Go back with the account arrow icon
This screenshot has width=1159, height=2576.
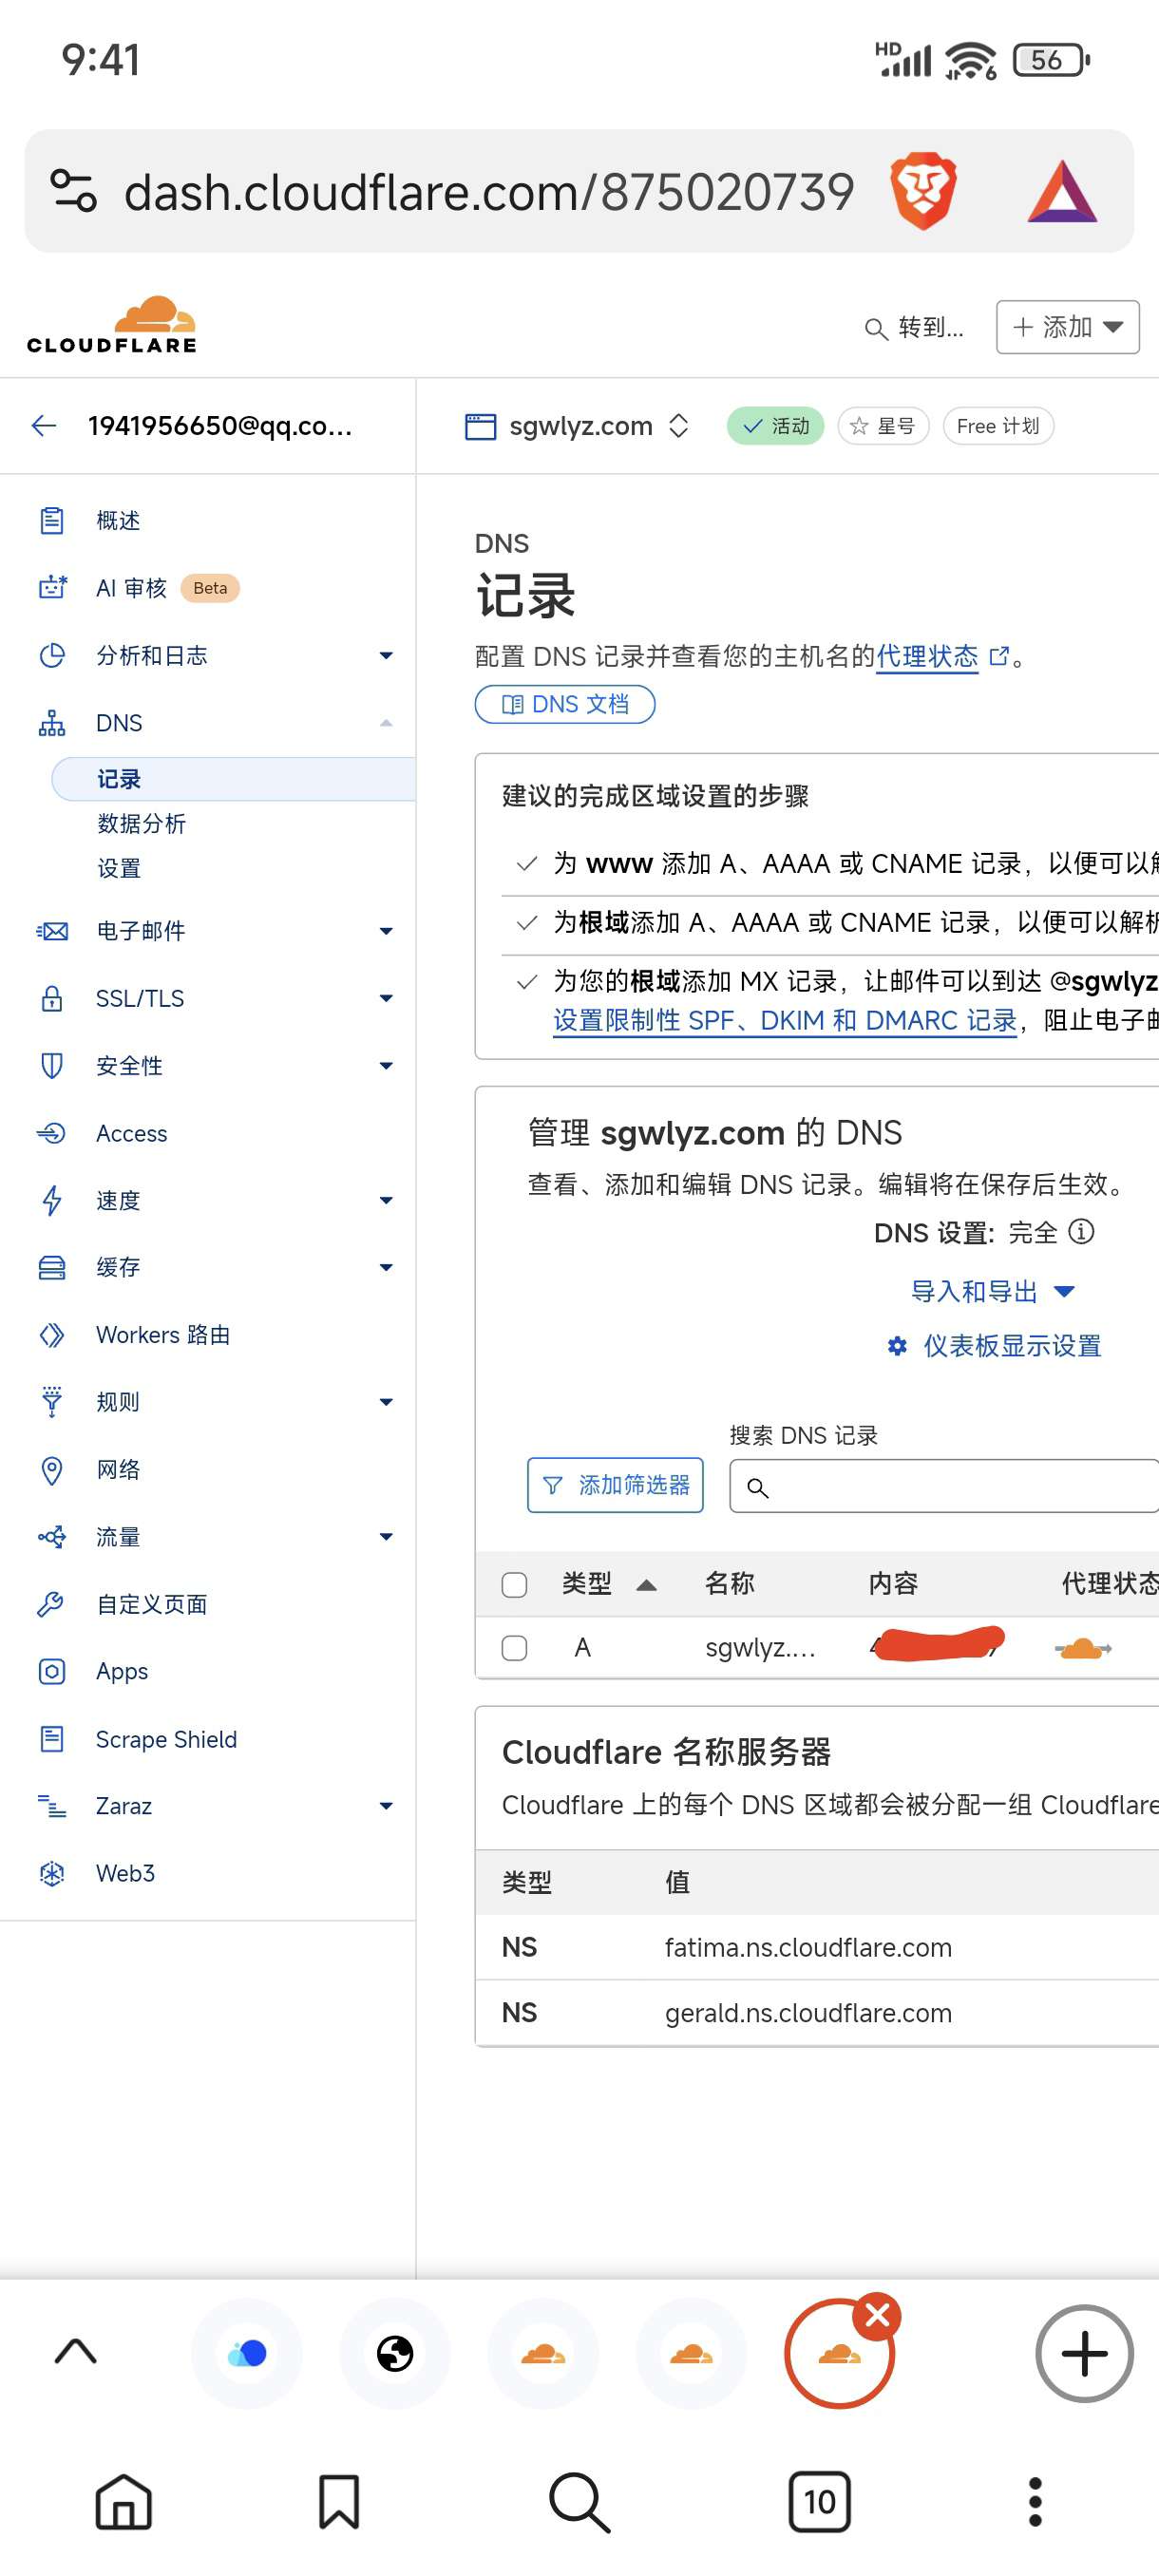tap(44, 426)
